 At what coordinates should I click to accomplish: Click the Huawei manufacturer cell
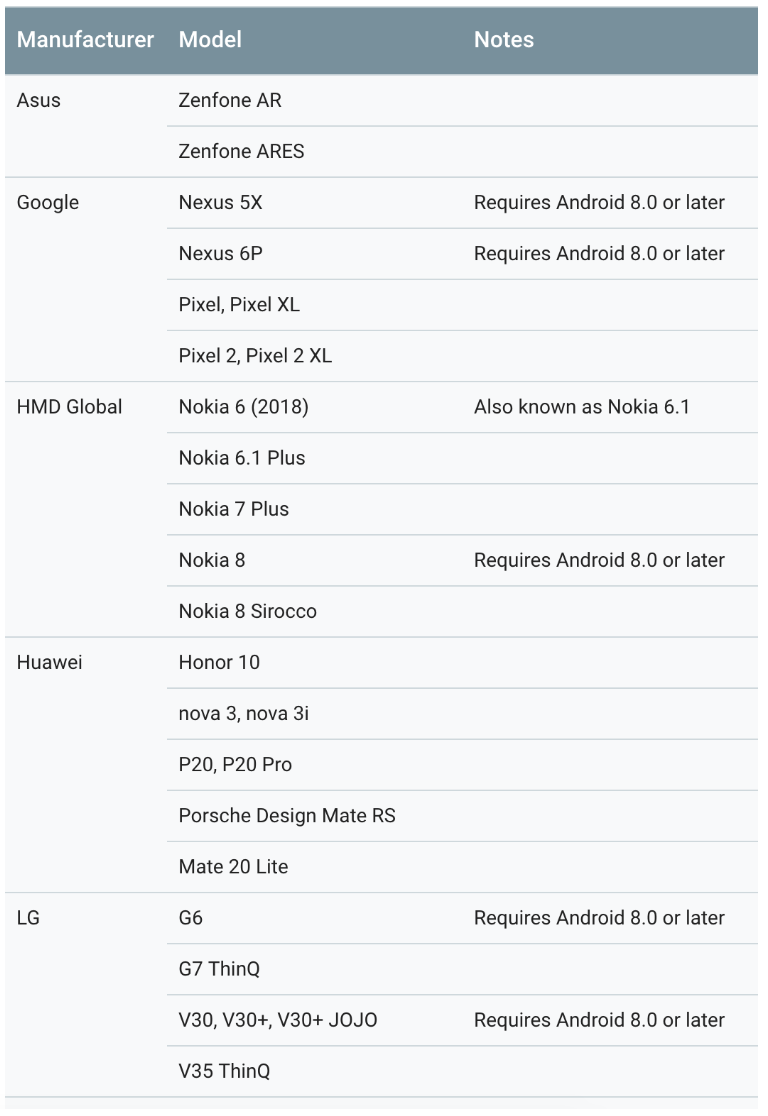click(x=50, y=663)
